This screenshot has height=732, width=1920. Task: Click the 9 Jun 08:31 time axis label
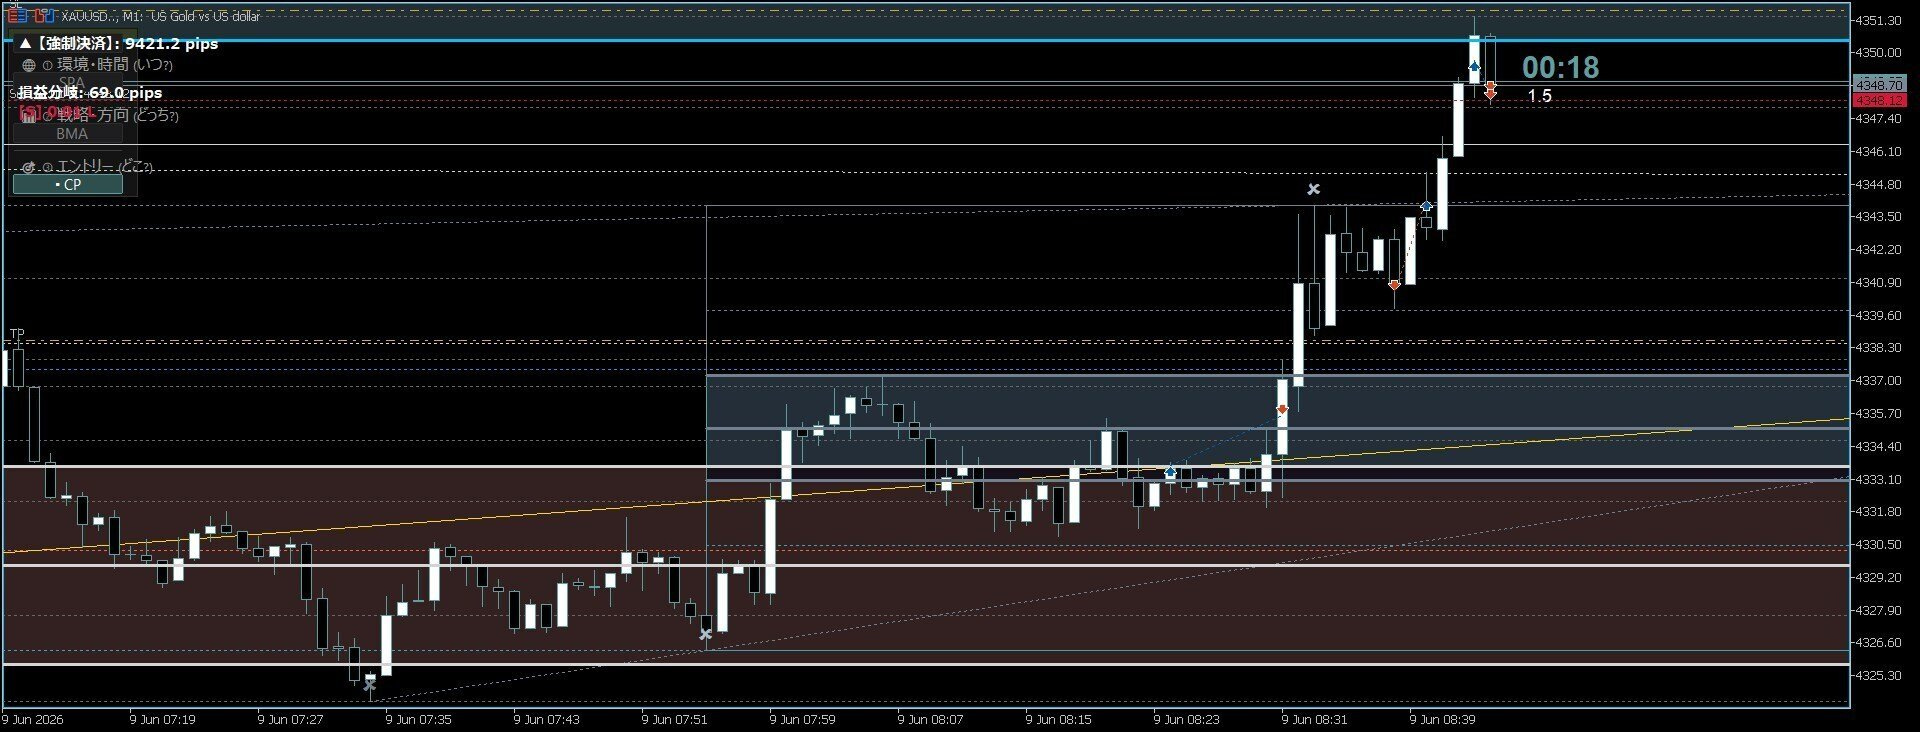[1314, 719]
